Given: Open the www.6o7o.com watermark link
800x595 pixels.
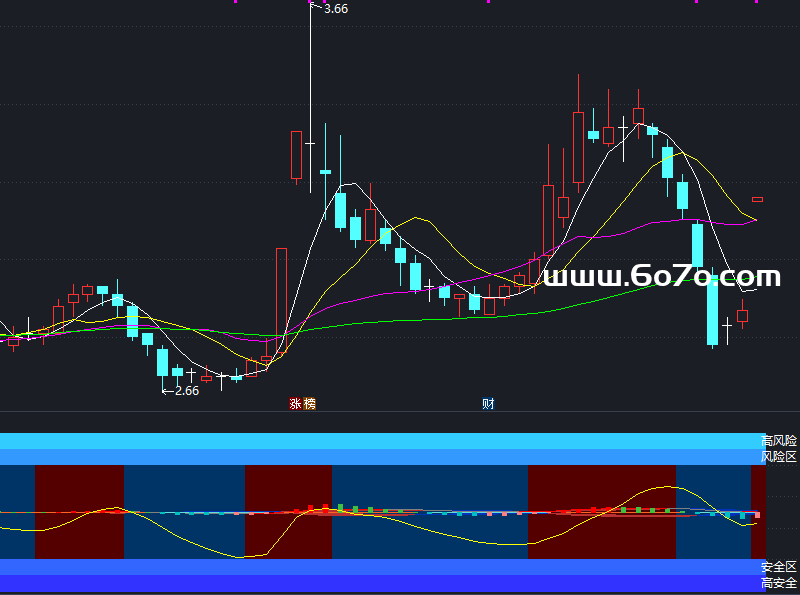Looking at the screenshot, I should coord(660,277).
